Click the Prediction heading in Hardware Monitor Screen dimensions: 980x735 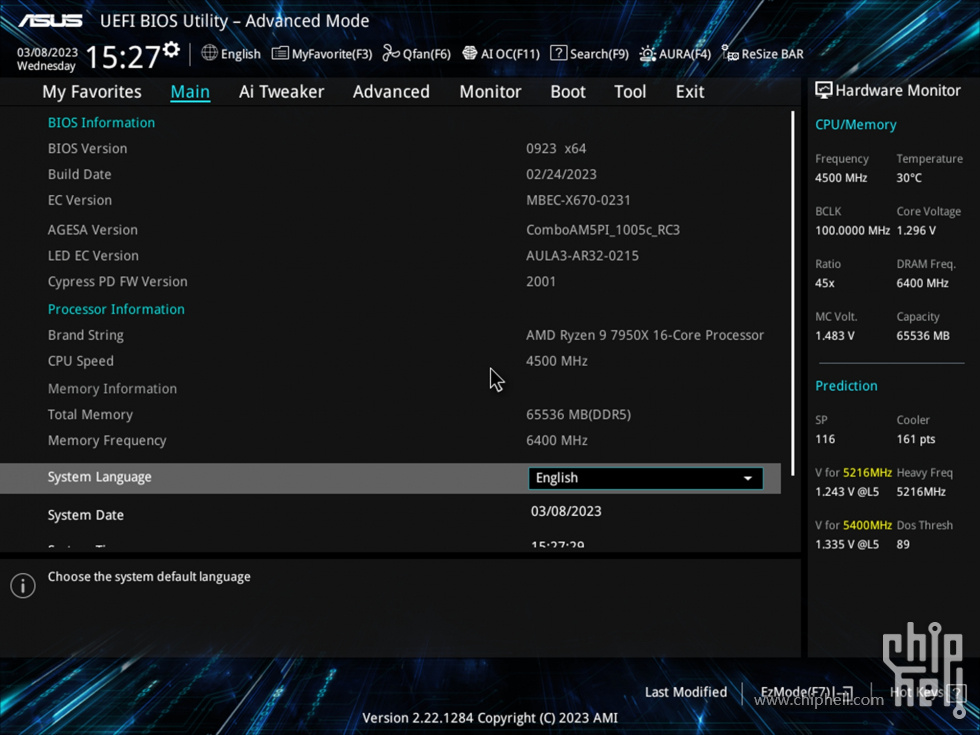[x=846, y=386]
